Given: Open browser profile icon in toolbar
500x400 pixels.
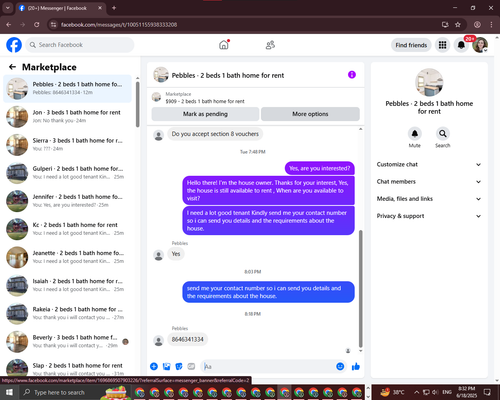Looking at the screenshot, I should [477, 25].
